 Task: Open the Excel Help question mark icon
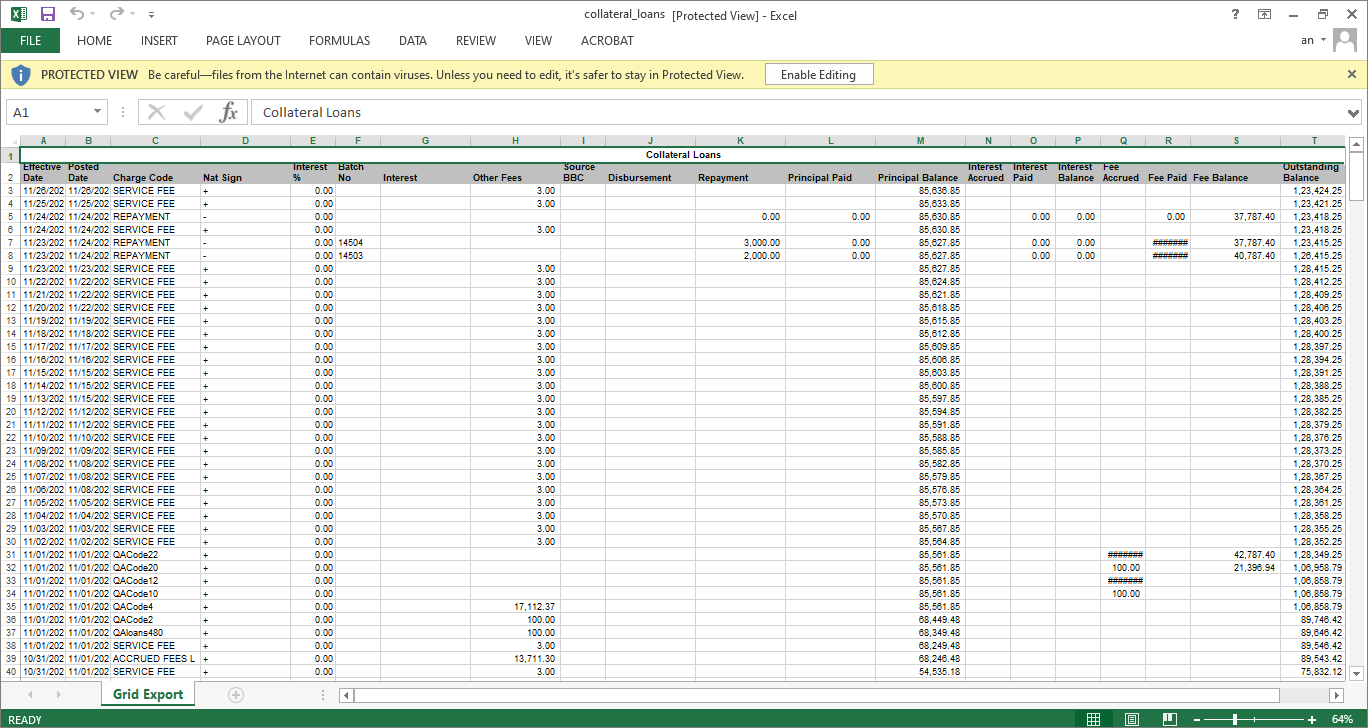pyautogui.click(x=1236, y=14)
